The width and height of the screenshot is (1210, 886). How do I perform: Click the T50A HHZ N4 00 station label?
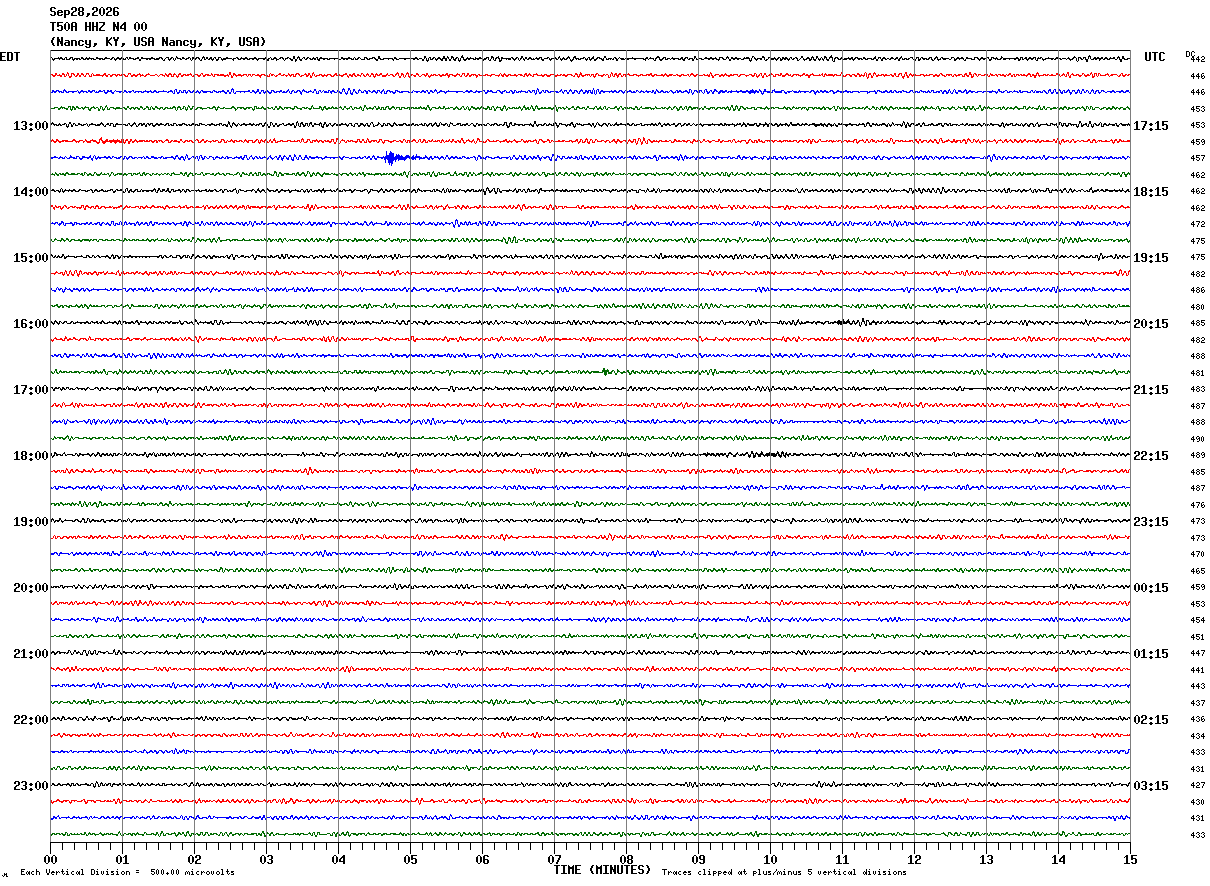point(98,27)
